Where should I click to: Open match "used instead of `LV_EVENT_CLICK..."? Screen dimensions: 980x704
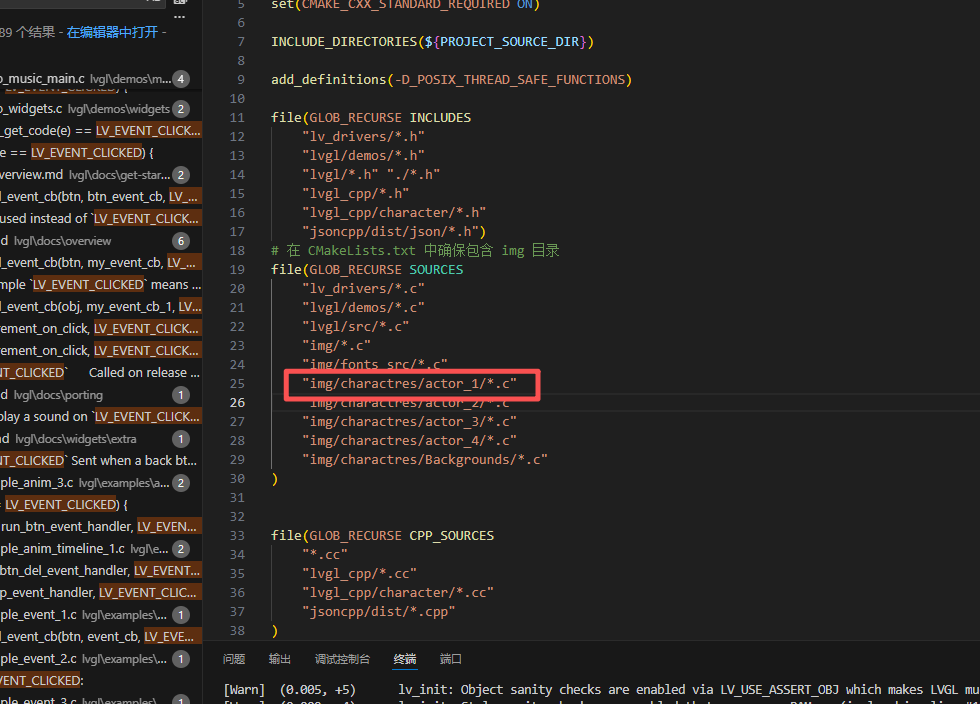coord(101,219)
